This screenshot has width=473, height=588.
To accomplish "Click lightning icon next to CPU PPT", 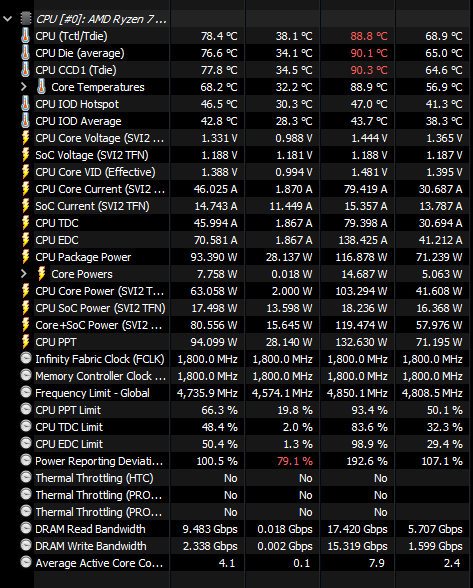I will [x=26, y=342].
